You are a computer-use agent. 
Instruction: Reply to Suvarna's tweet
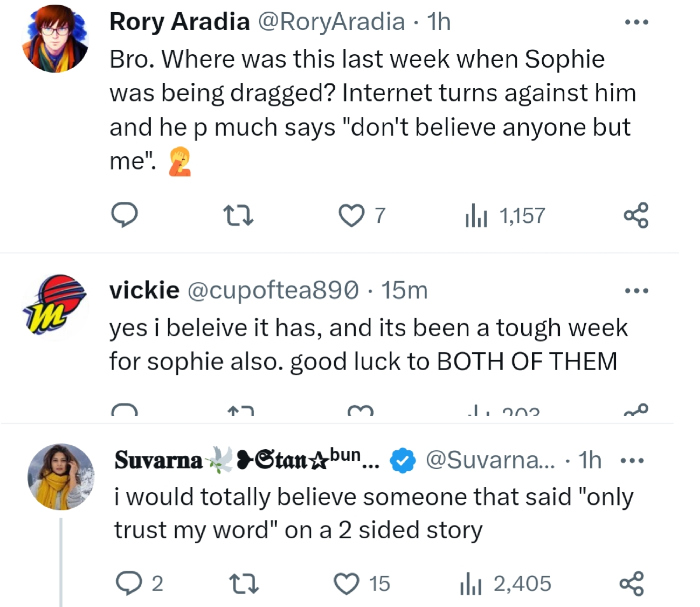[128, 583]
